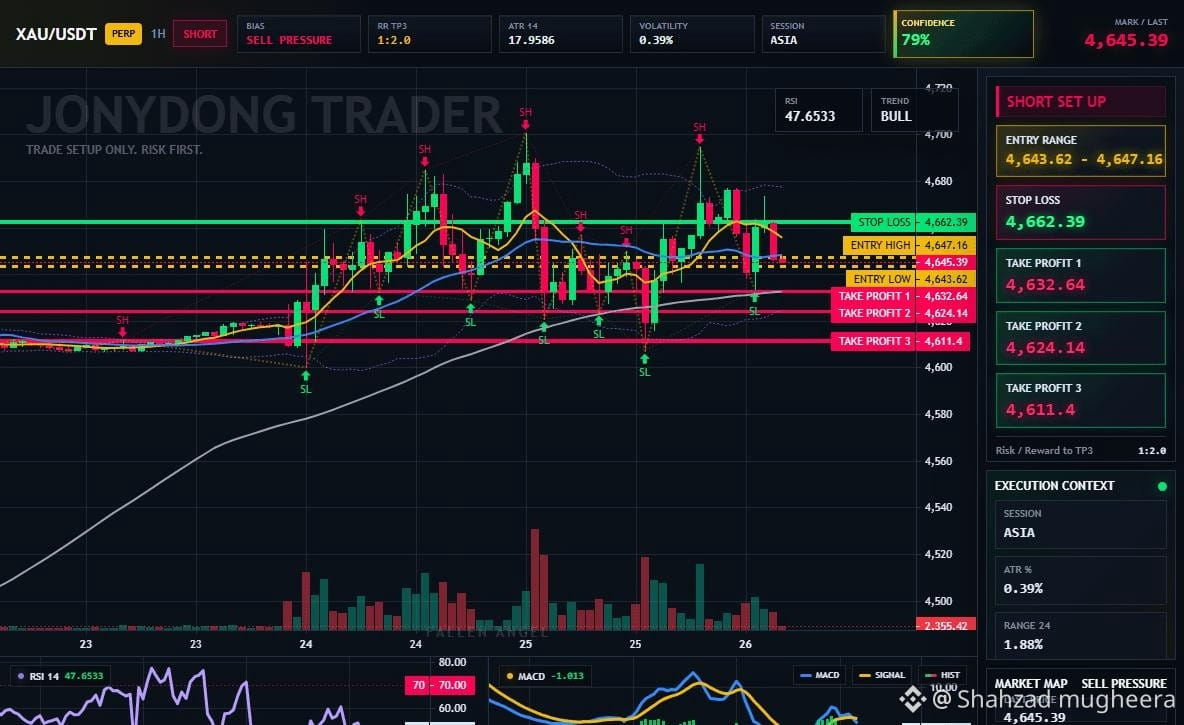This screenshot has width=1184, height=725.
Task: Click the Risk / Reward to TP3 row
Action: click(x=1081, y=451)
